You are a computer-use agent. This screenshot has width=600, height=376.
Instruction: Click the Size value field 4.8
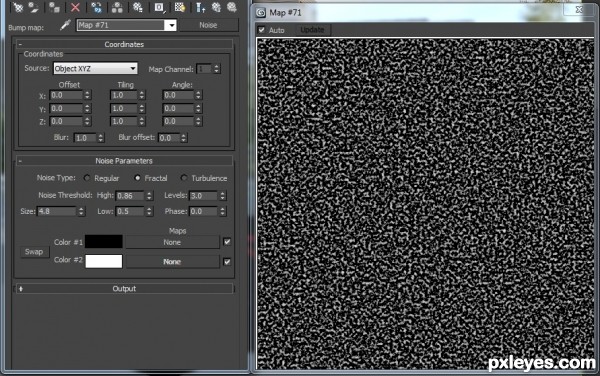pyautogui.click(x=57, y=211)
